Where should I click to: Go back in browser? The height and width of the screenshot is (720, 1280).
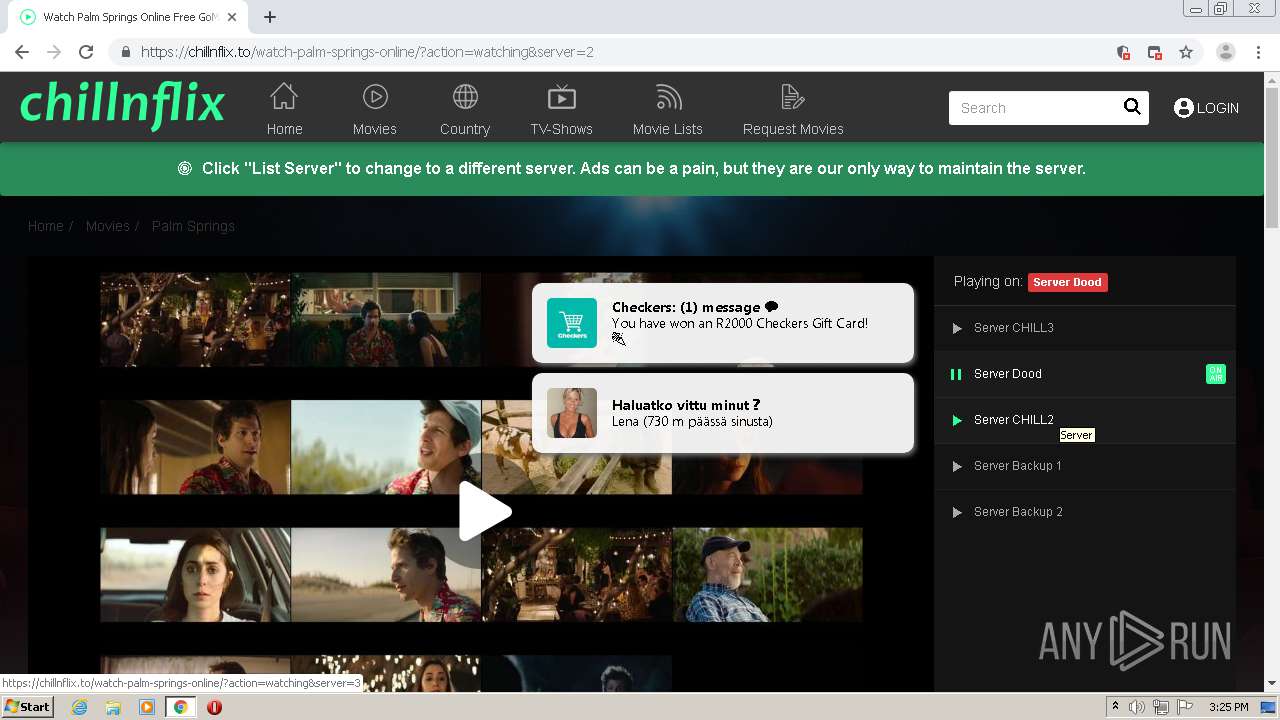22,52
